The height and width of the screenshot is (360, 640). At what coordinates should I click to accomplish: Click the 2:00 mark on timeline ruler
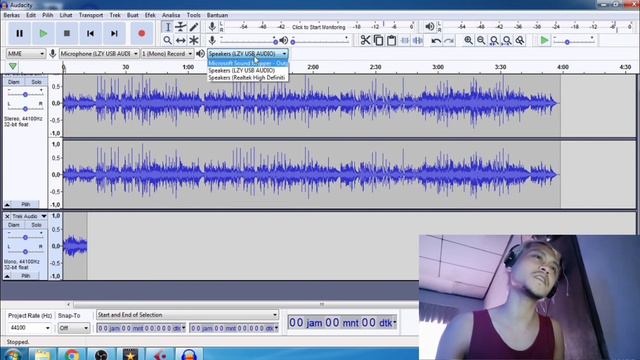point(313,67)
